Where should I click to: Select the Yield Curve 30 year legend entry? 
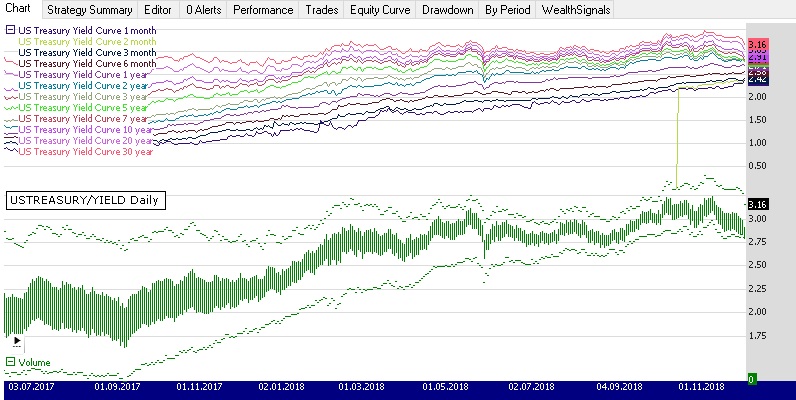pyautogui.click(x=86, y=152)
